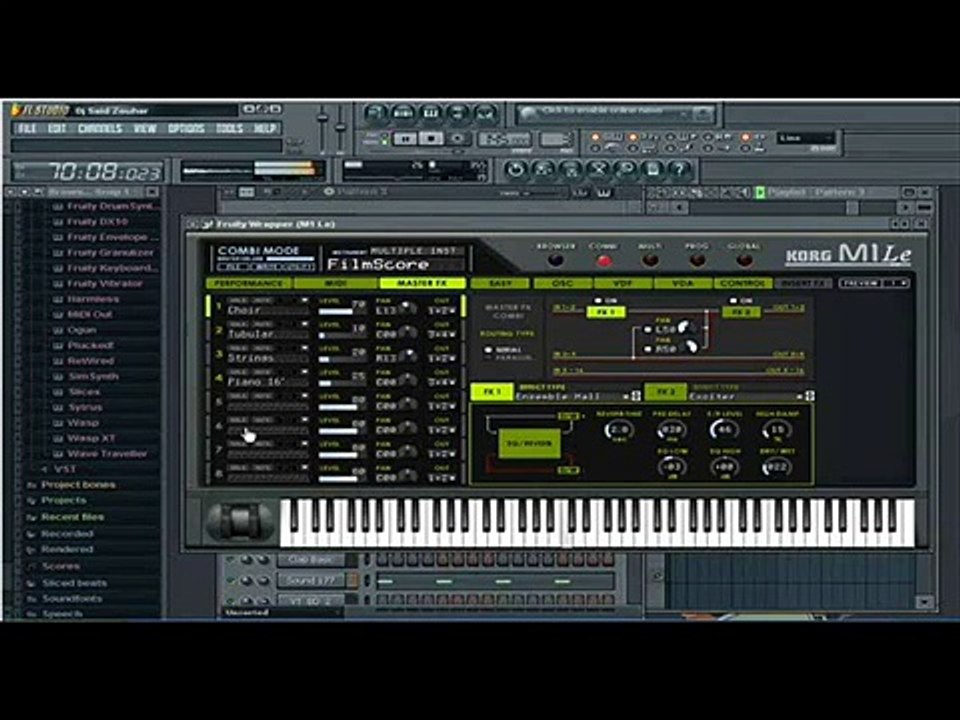960x720 pixels.
Task: Click the record button in transport
Action: 457,139
